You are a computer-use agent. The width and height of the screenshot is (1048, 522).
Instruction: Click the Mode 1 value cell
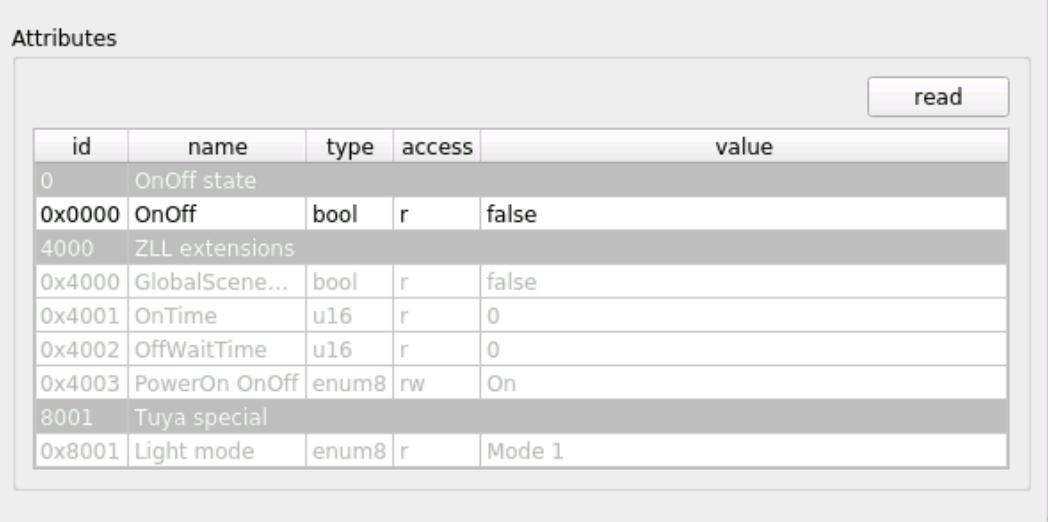point(744,451)
